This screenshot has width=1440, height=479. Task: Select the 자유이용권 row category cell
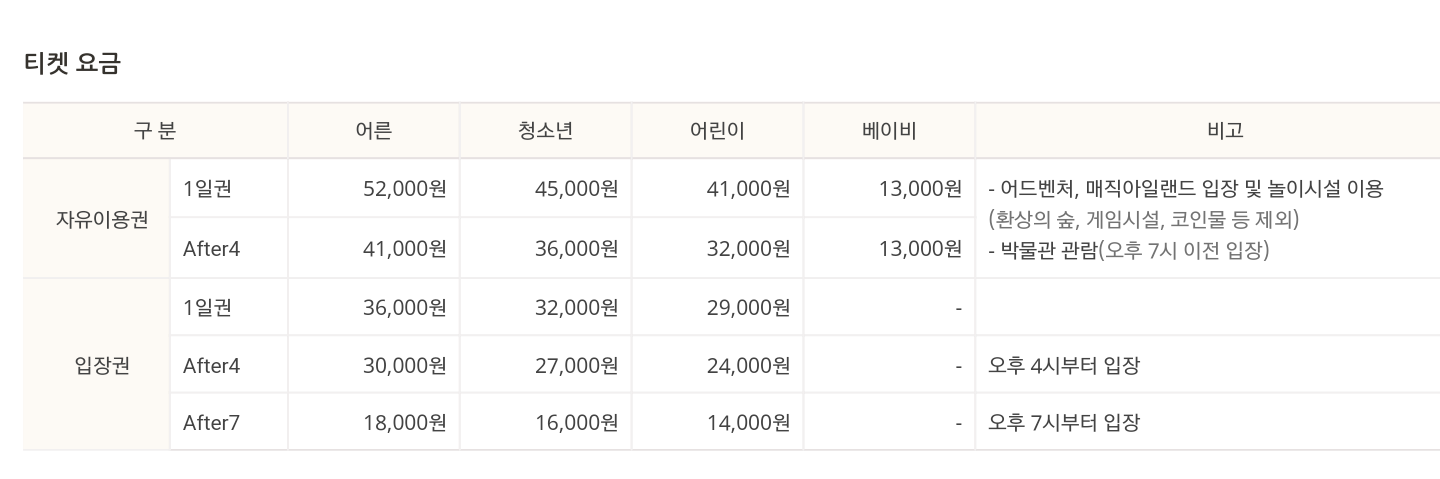(102, 219)
